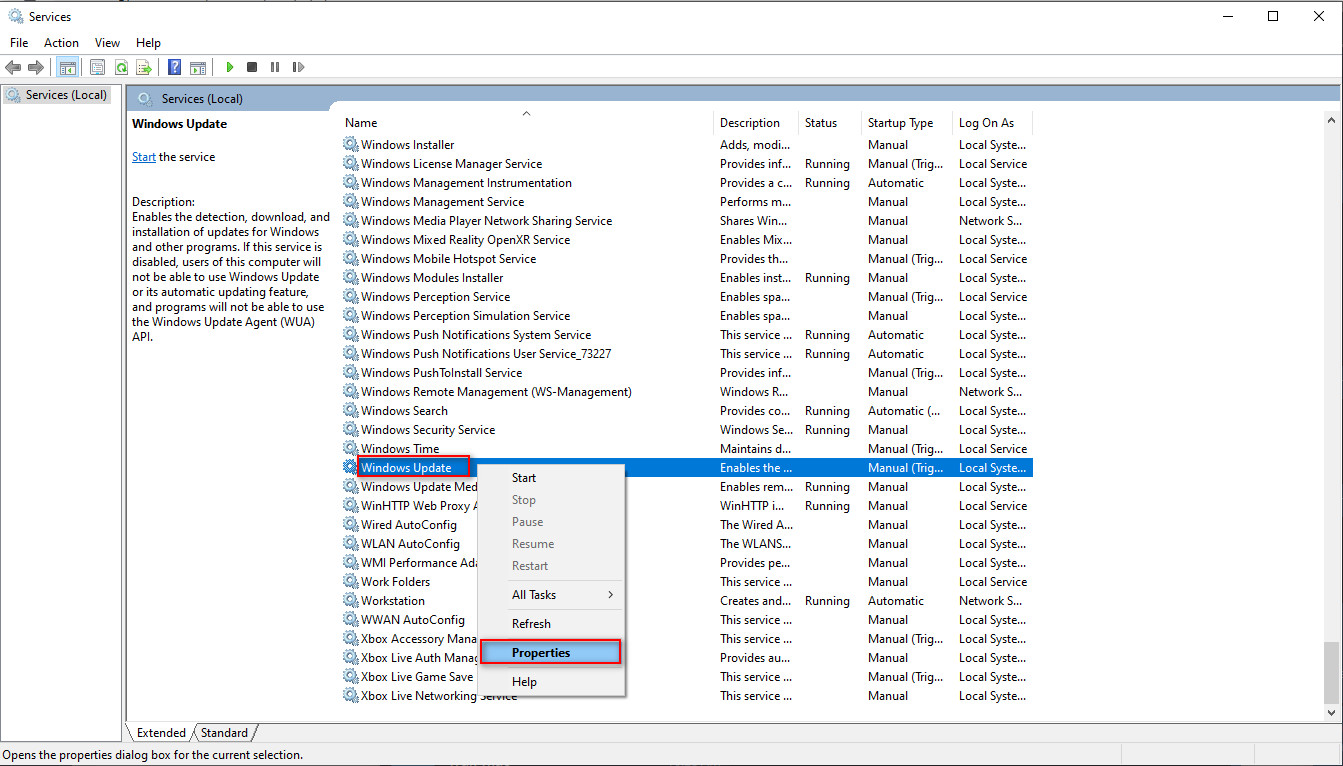Screen dimensions: 1343x766
Task: Open the Help menu in the menu bar
Action: tap(148, 43)
